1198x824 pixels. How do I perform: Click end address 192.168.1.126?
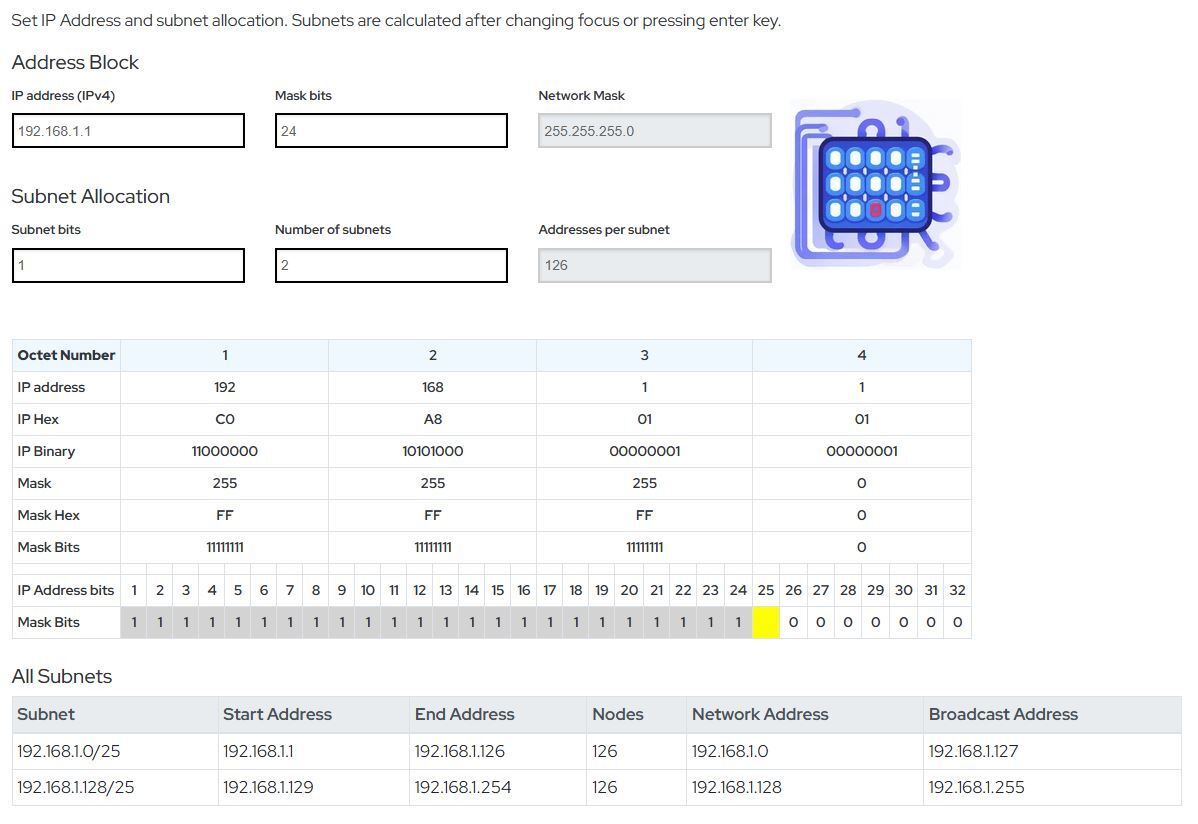tap(460, 751)
